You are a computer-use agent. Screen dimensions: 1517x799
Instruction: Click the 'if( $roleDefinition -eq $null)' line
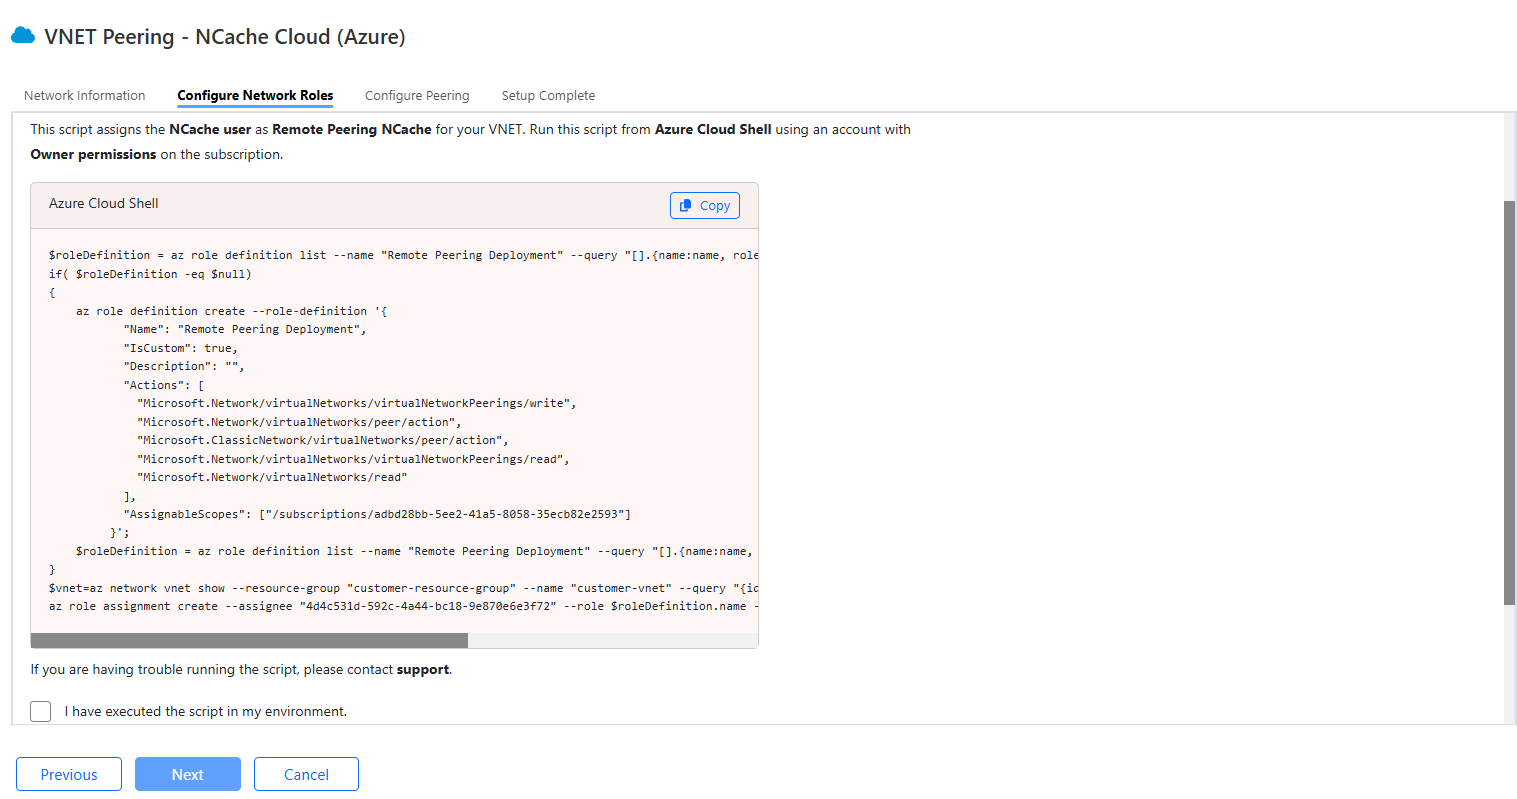(150, 274)
